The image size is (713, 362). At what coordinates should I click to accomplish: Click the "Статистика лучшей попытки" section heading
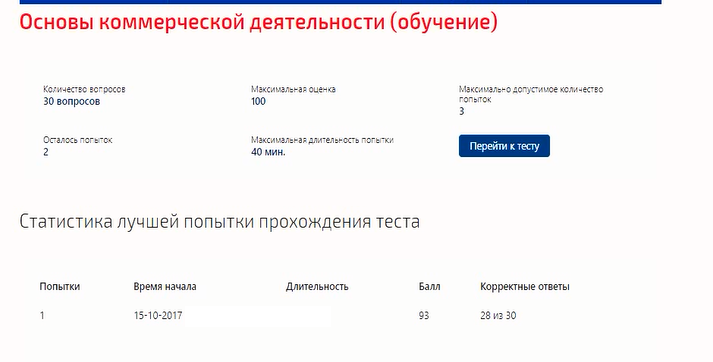(x=220, y=221)
